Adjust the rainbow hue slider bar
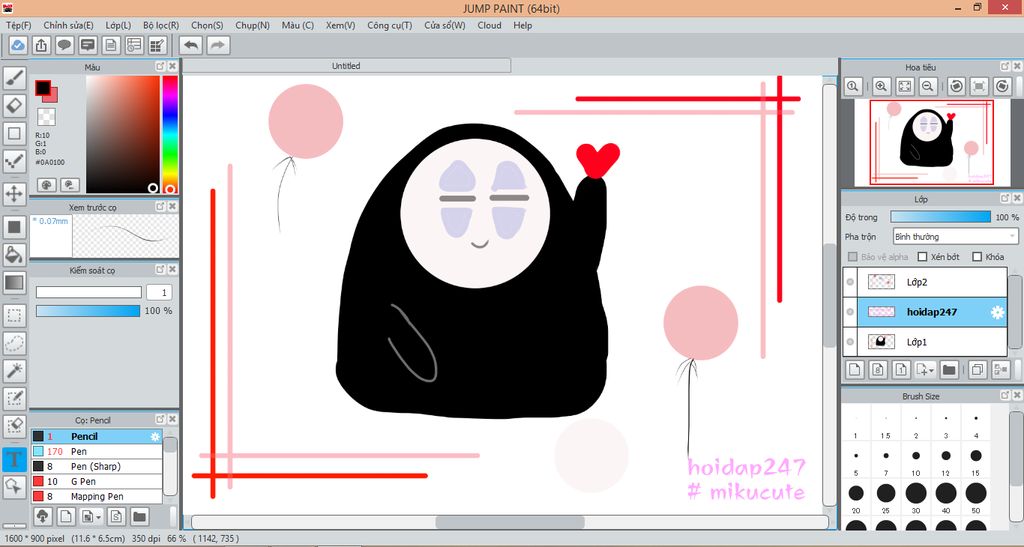1024x547 pixels. [x=170, y=134]
